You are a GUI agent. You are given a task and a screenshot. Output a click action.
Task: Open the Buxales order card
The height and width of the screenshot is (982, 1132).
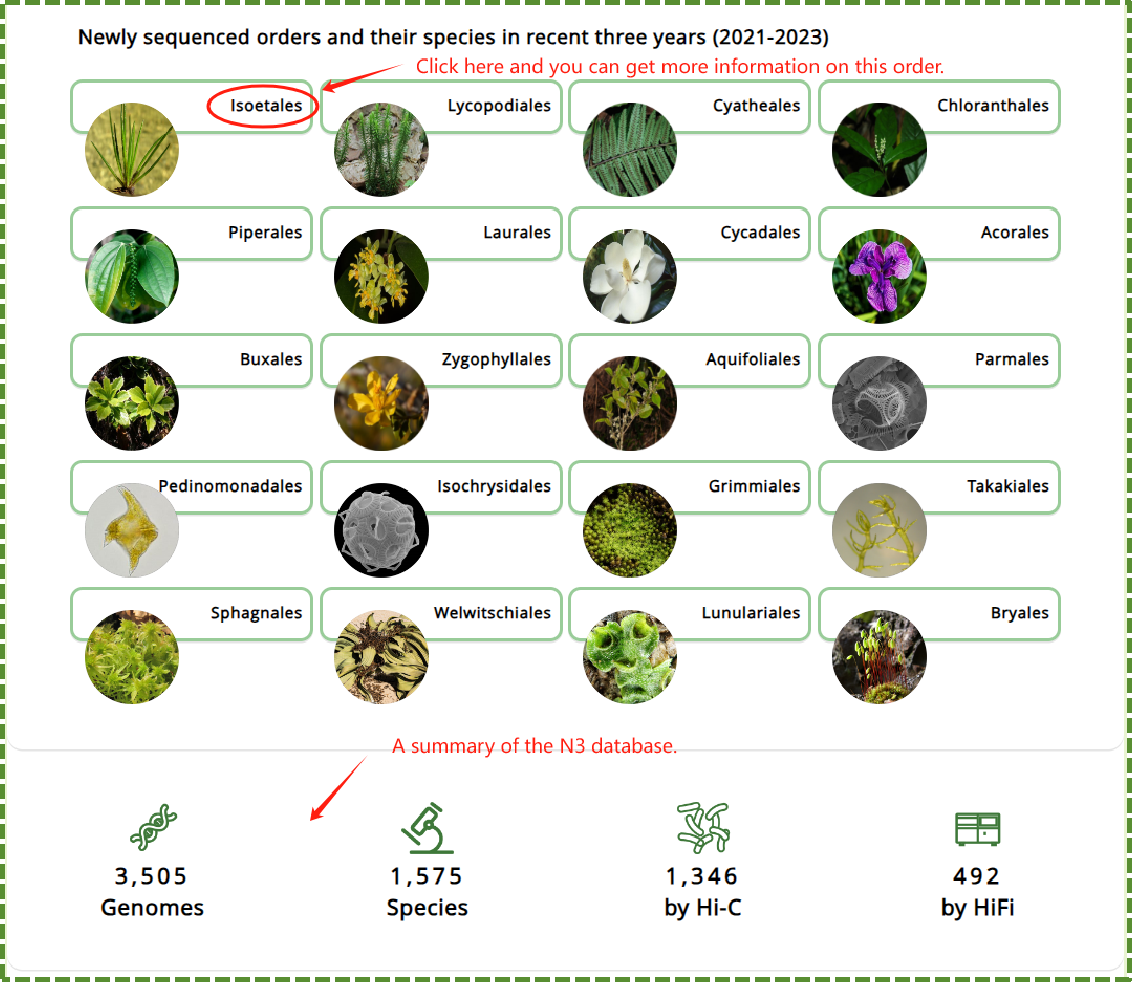(270, 360)
